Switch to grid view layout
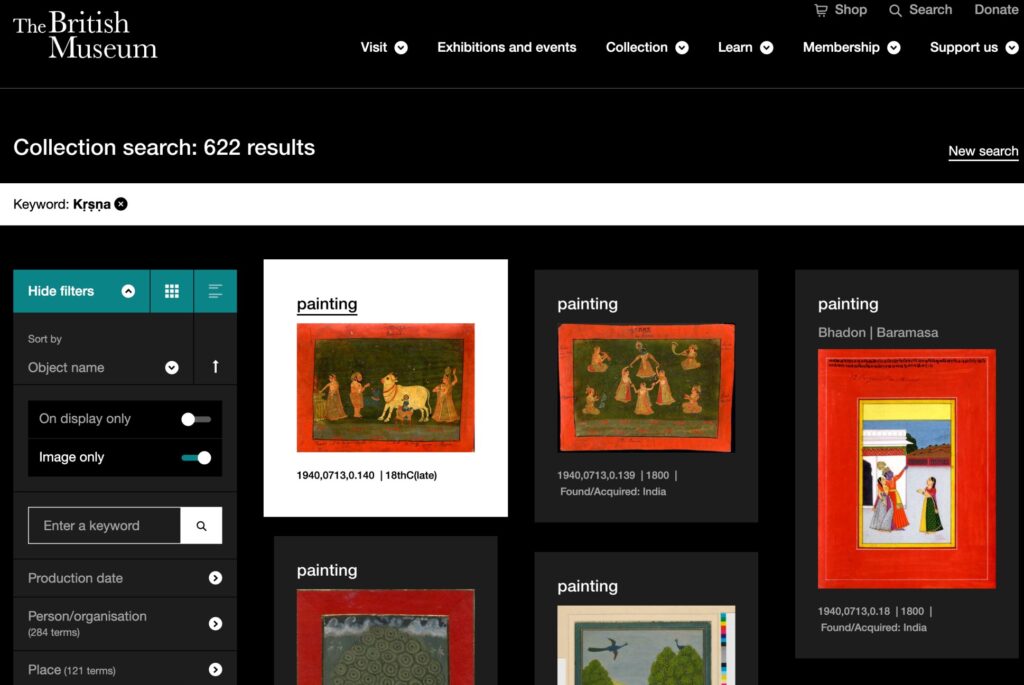The height and width of the screenshot is (685, 1024). click(x=172, y=291)
